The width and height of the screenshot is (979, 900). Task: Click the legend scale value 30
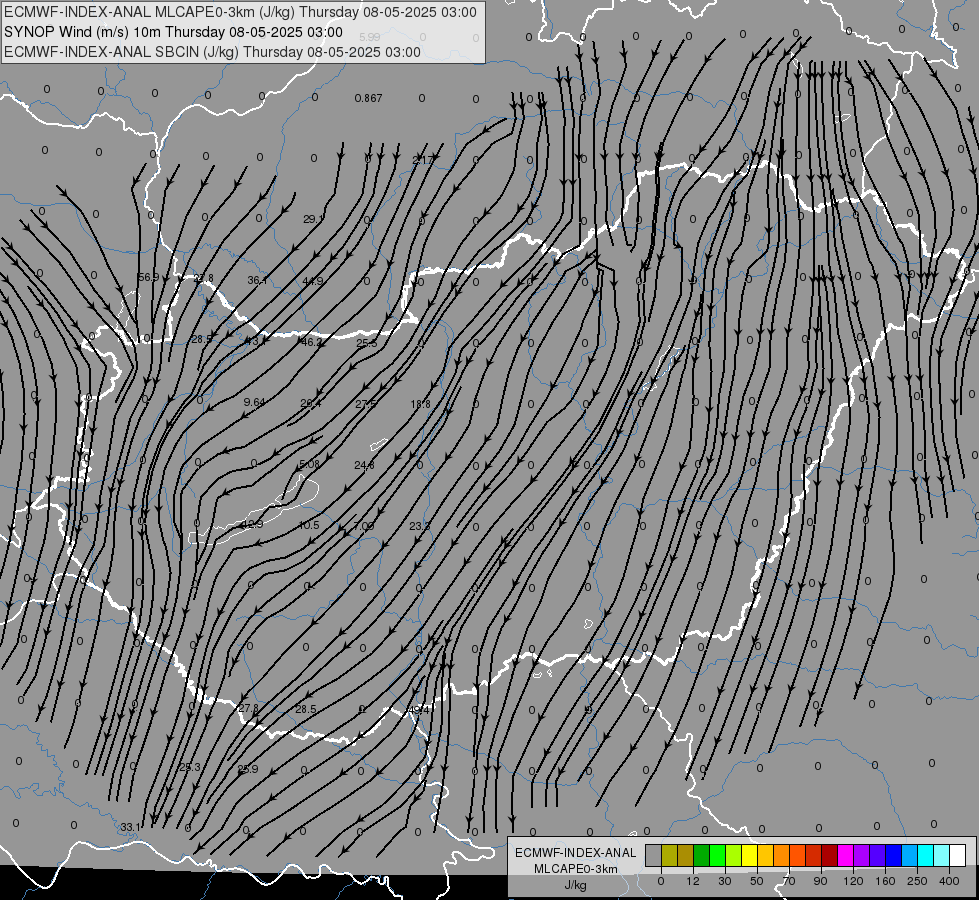pos(724,881)
